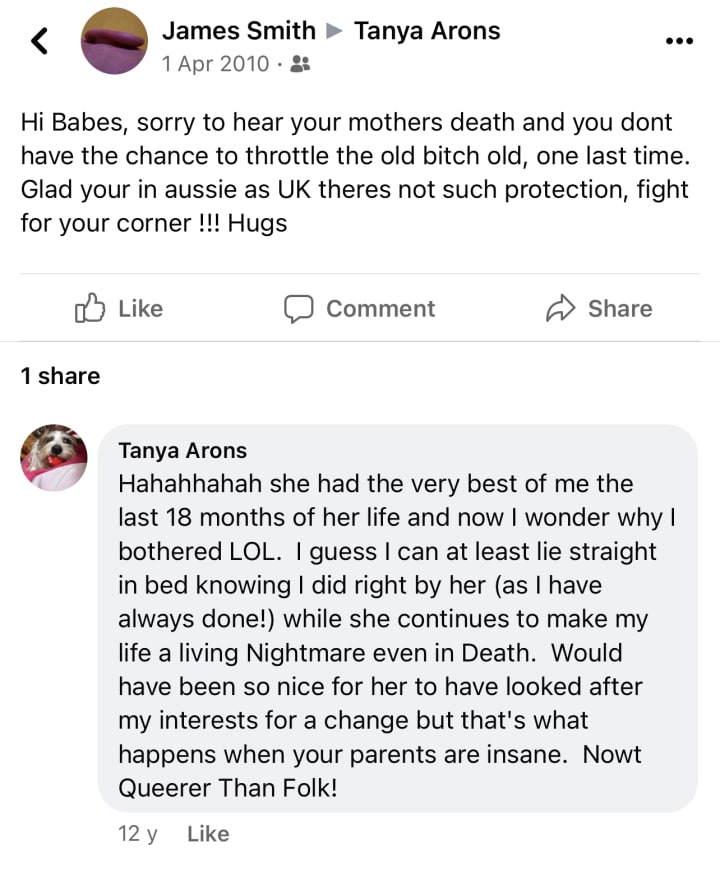Go back using the back arrow
The height and width of the screenshot is (875, 720).
point(39,41)
